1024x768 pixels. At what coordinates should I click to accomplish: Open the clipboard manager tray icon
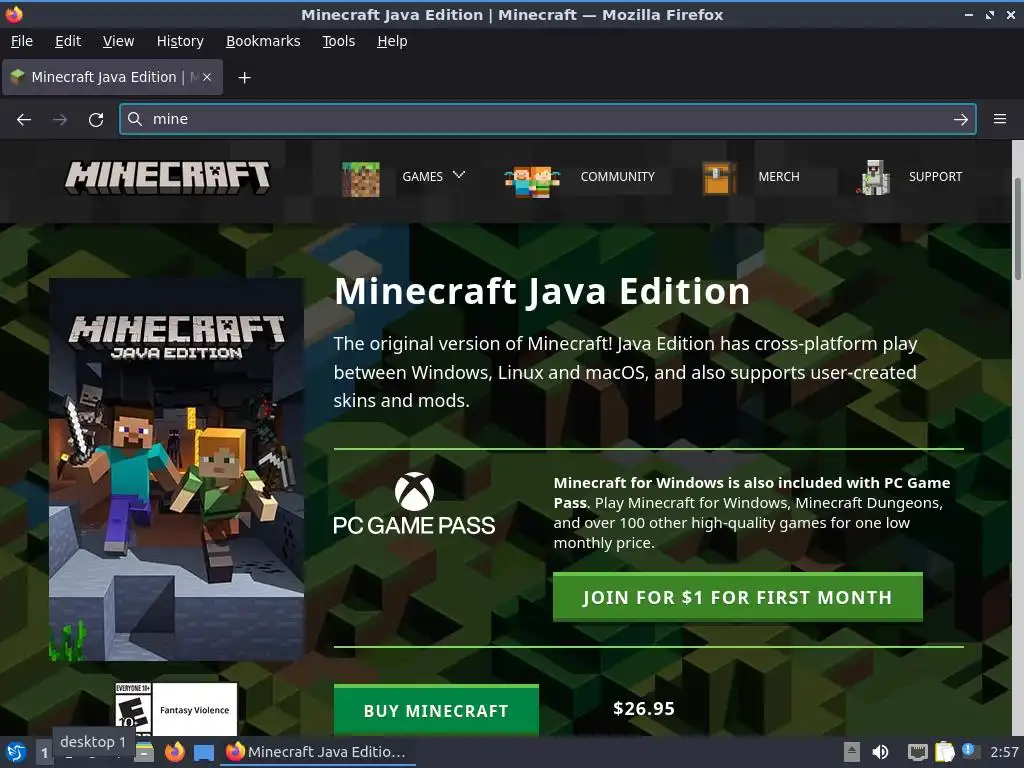944,752
